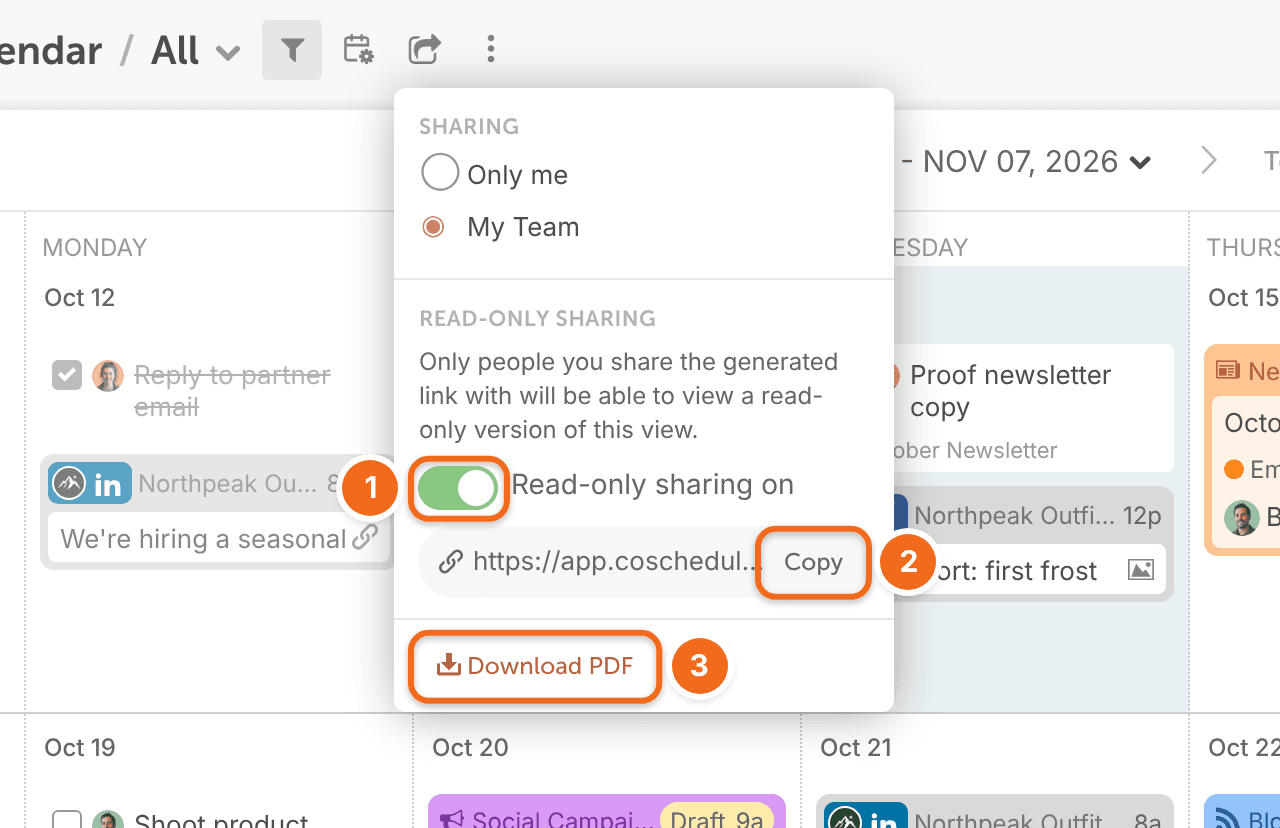The image size is (1280, 828).
Task: Open the calendar settings icon
Action: (x=358, y=49)
